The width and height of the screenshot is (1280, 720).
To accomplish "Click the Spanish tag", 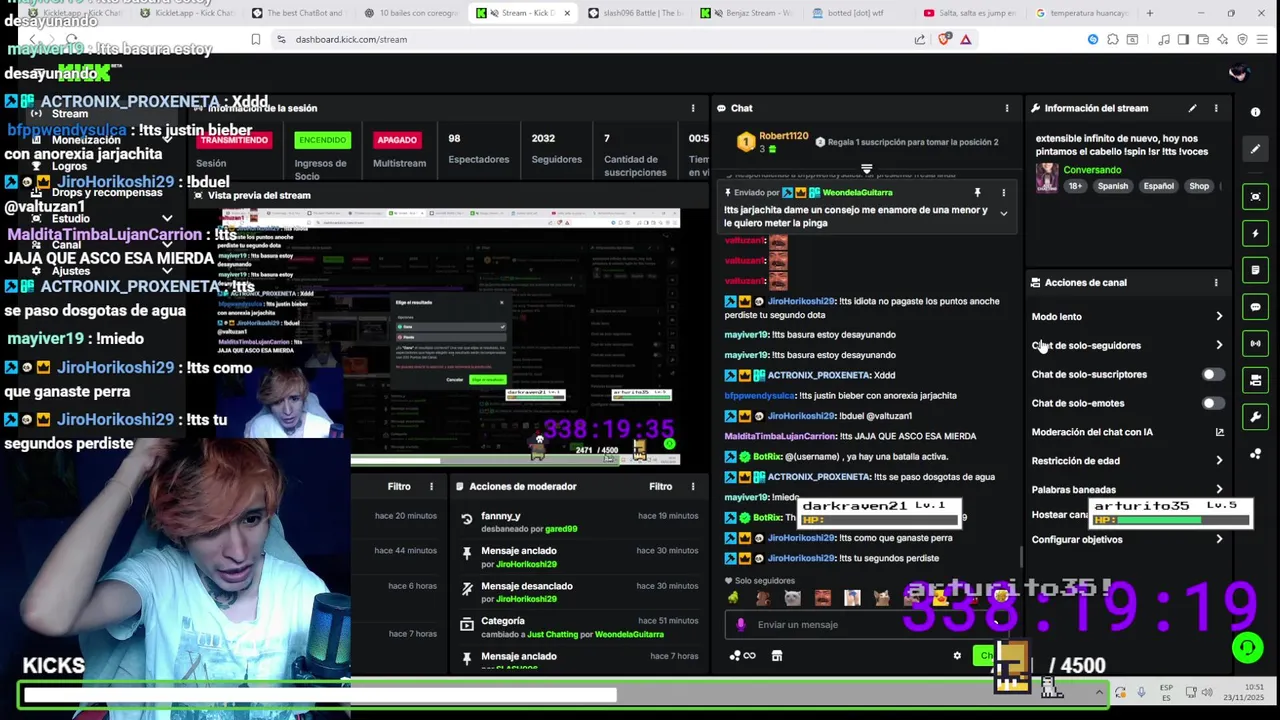I will tap(1112, 186).
